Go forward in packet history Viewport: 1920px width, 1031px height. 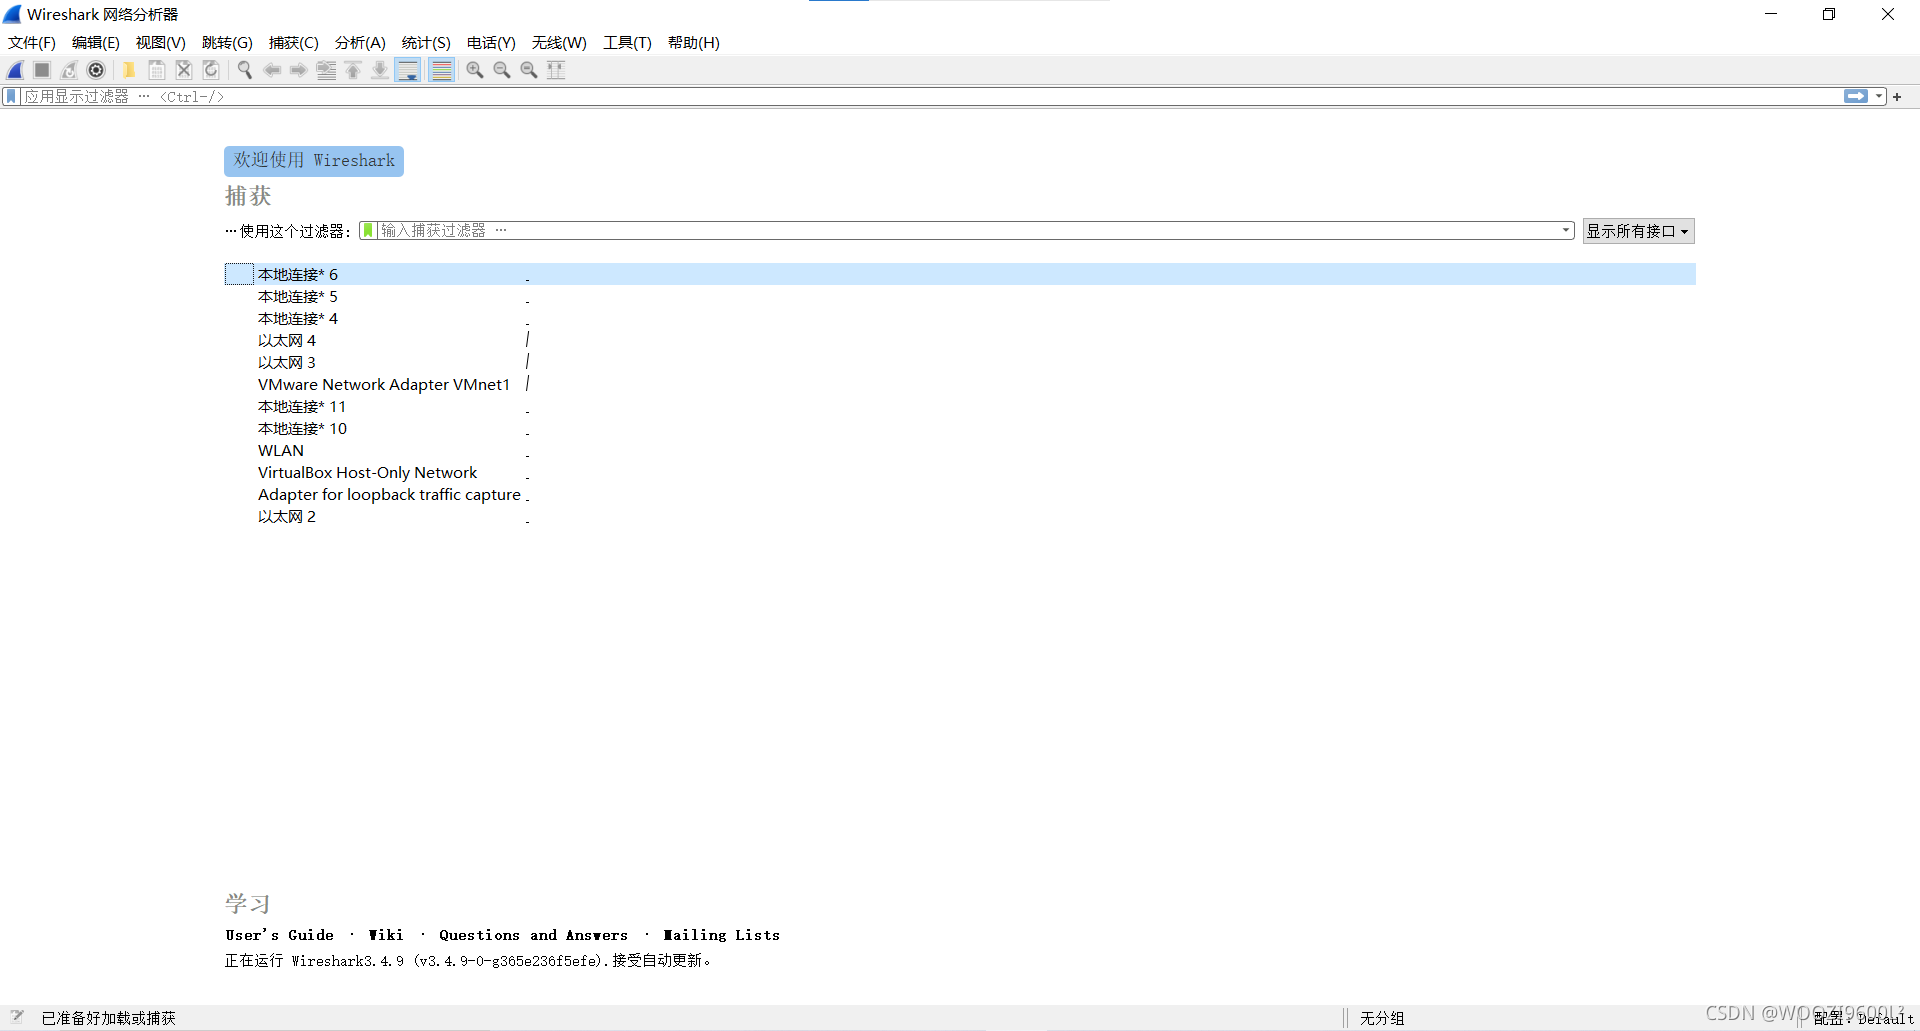tap(298, 70)
